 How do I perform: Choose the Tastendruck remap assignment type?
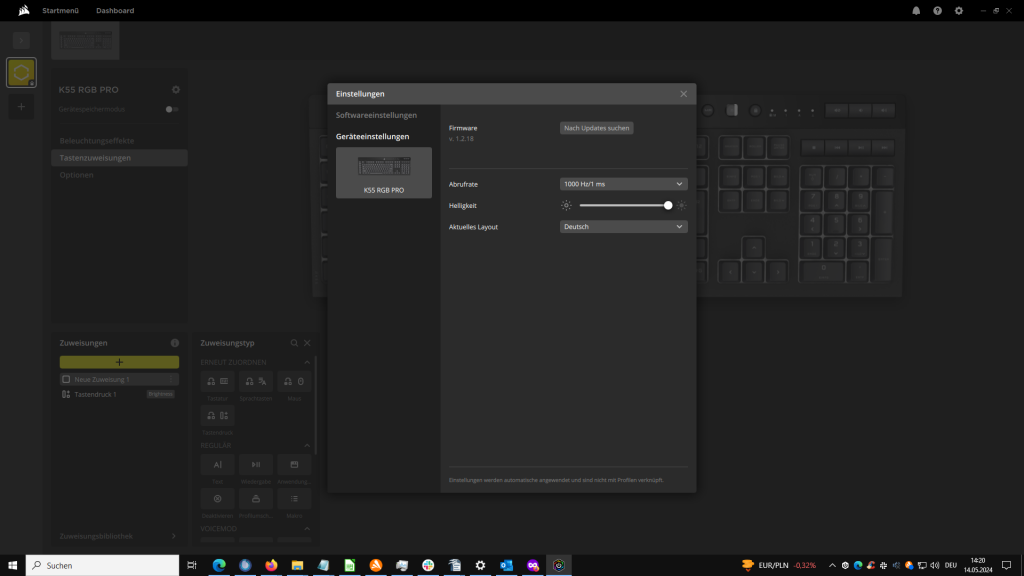point(217,415)
